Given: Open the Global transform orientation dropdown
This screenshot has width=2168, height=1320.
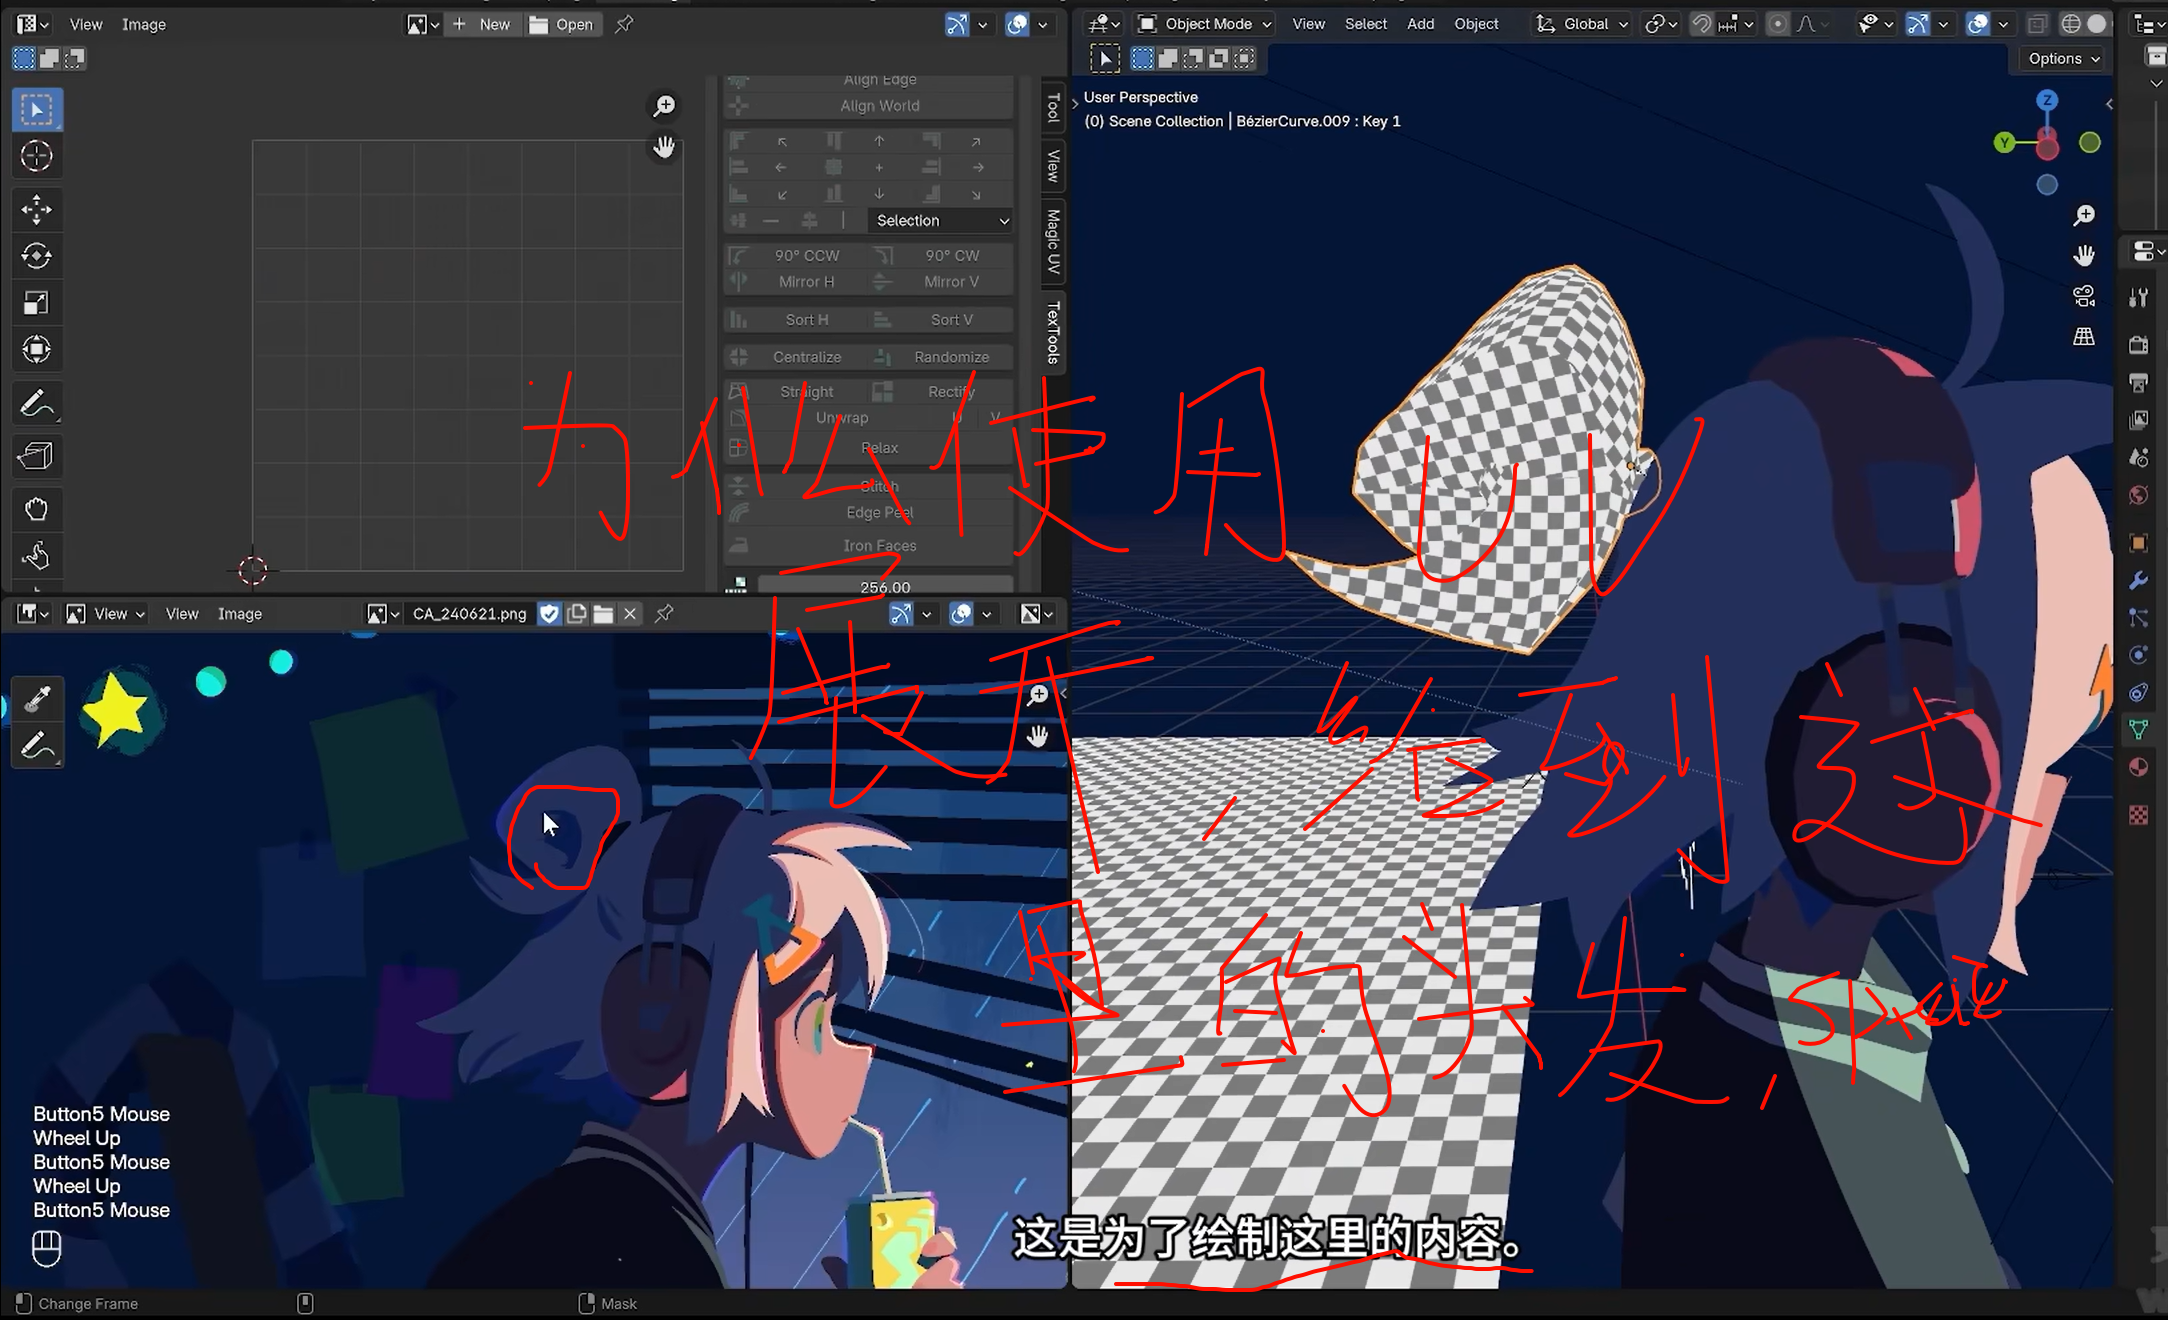Looking at the screenshot, I should 1582,24.
